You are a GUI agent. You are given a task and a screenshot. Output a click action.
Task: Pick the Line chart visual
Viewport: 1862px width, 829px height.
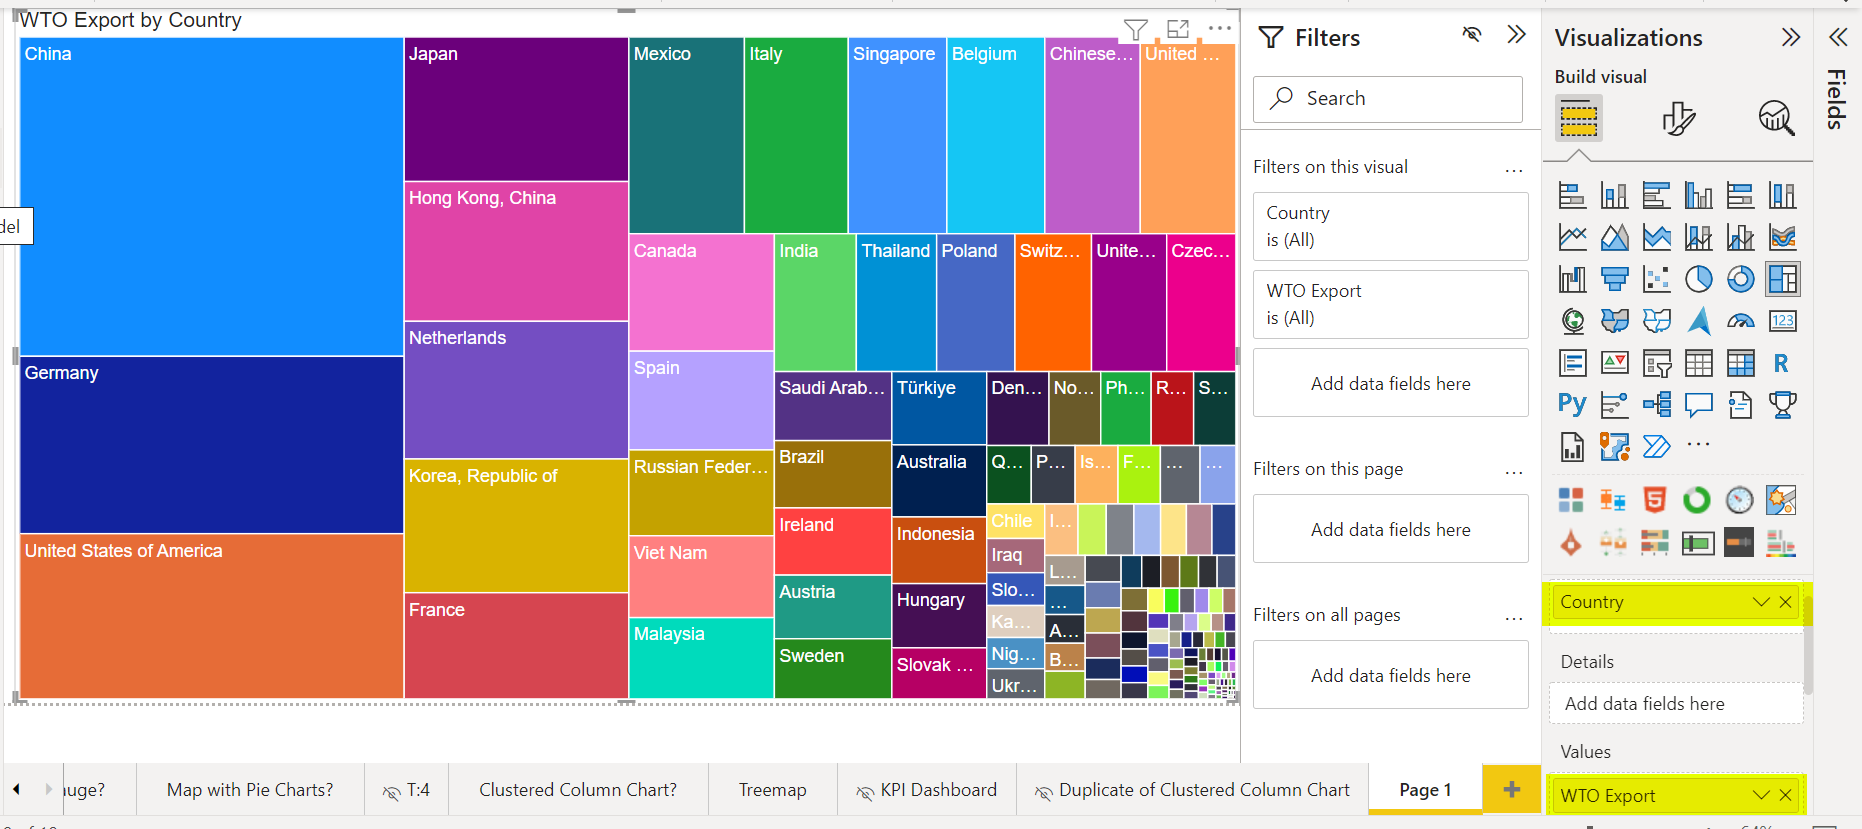coord(1572,237)
